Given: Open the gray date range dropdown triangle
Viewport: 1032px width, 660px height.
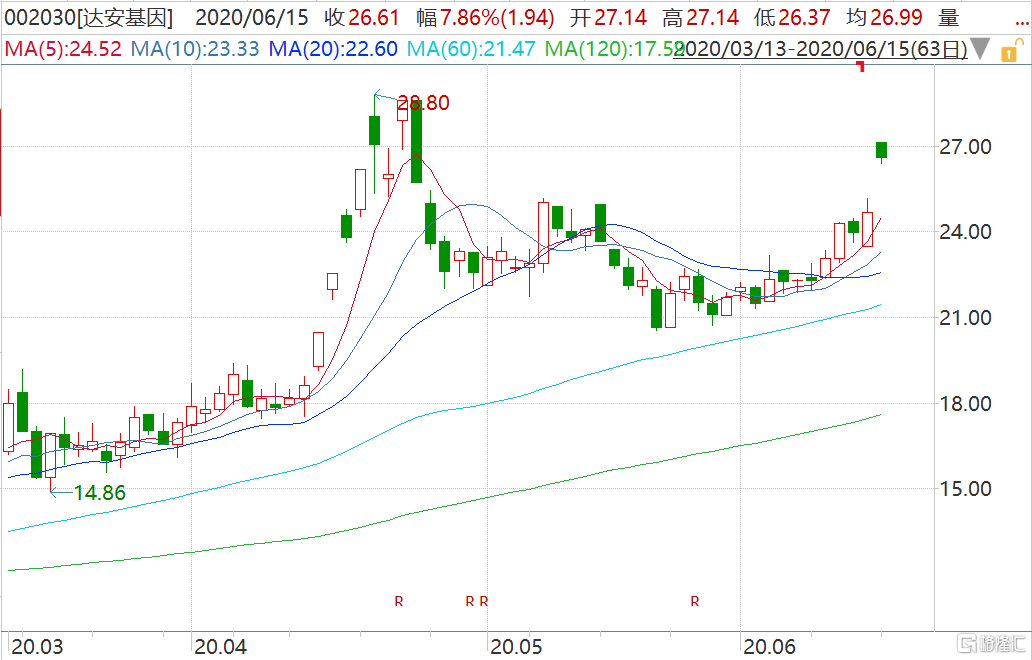Looking at the screenshot, I should click(980, 49).
